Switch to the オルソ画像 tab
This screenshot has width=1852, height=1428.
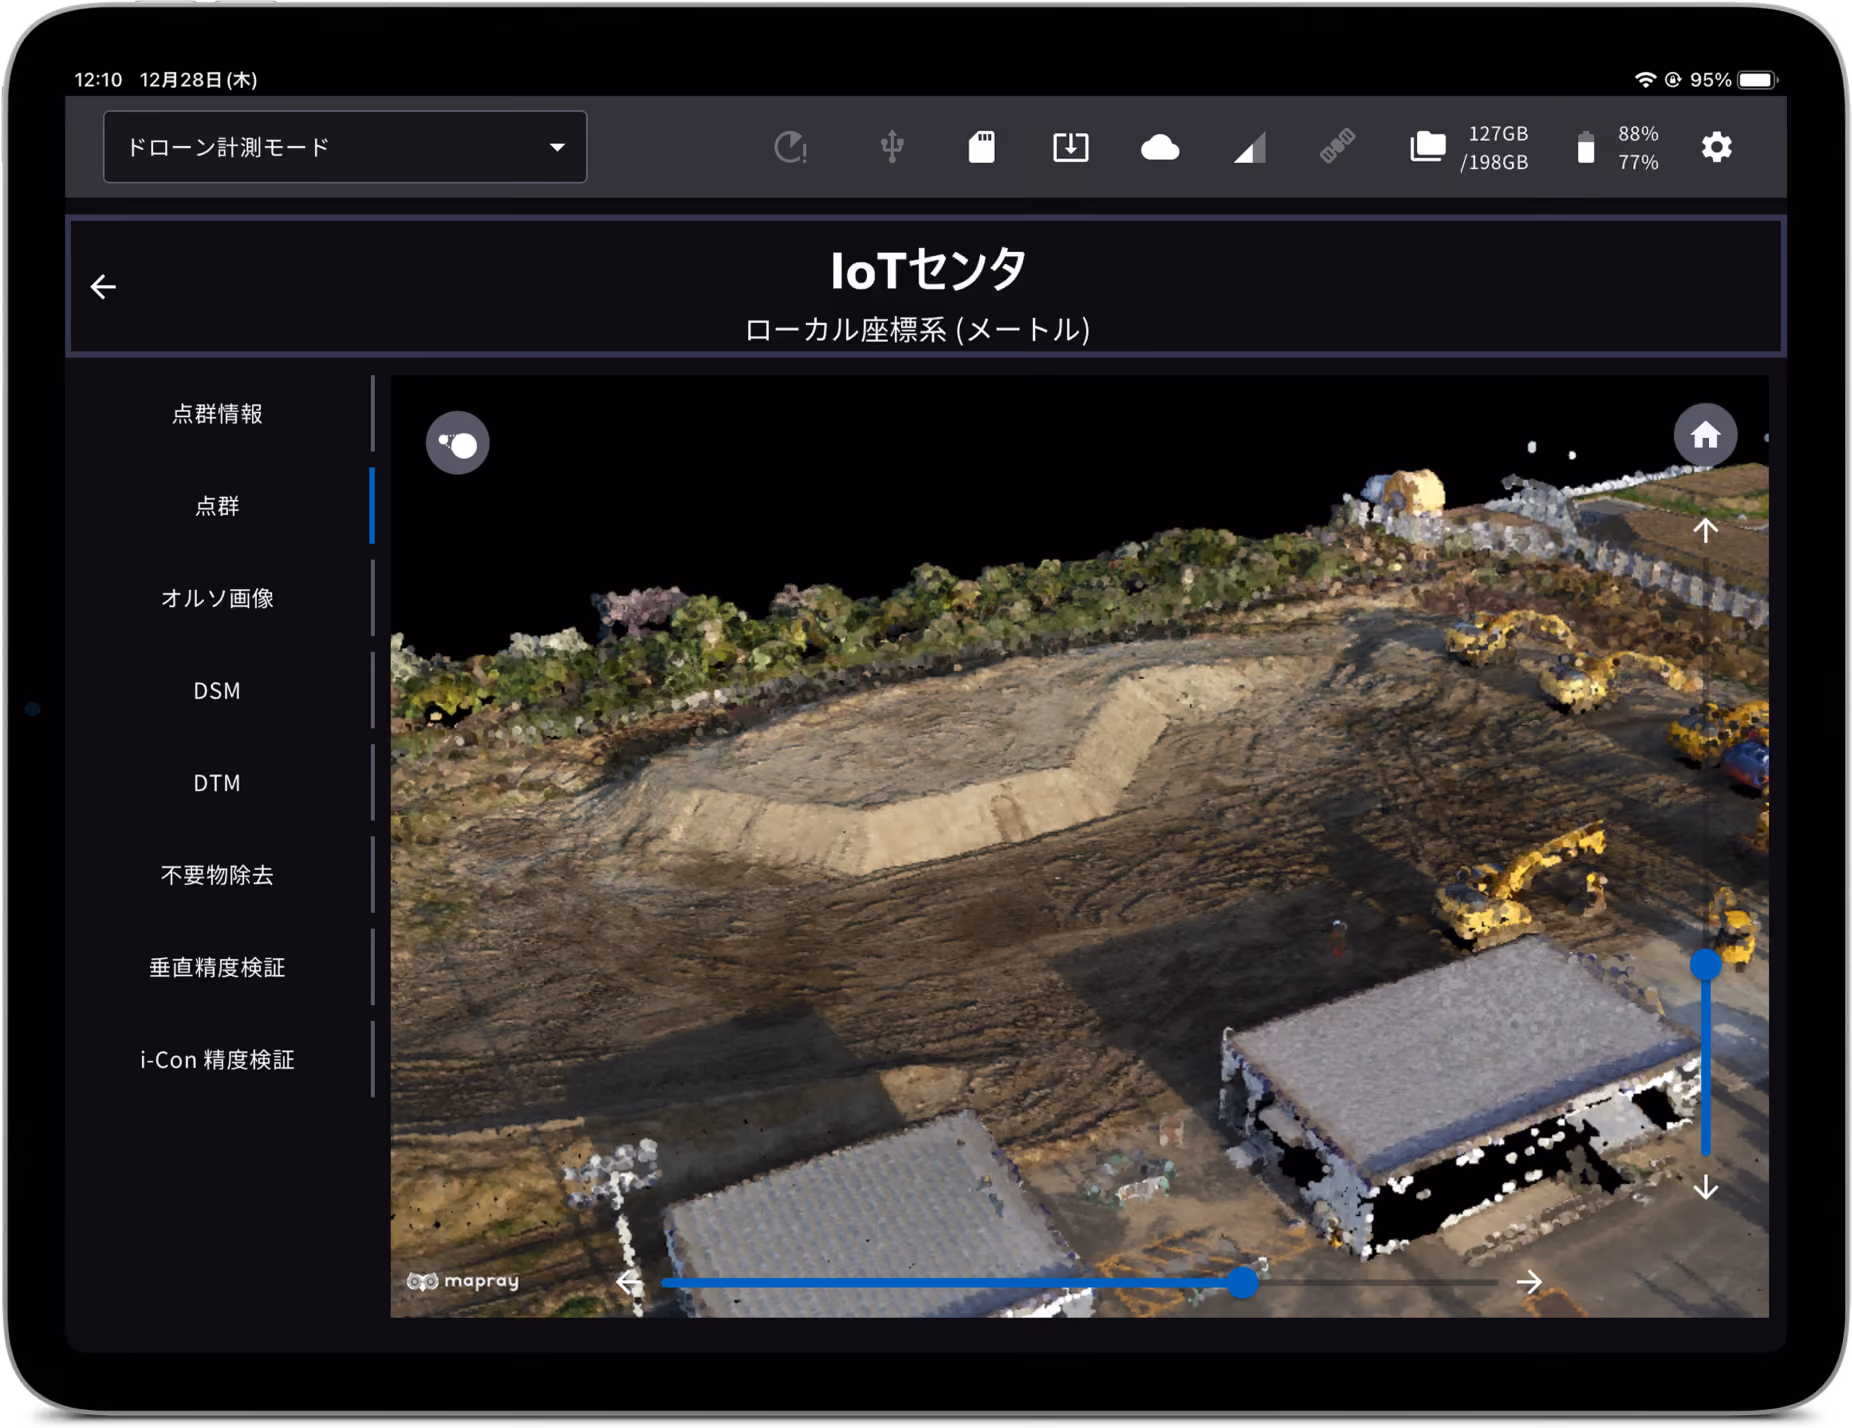tap(217, 598)
